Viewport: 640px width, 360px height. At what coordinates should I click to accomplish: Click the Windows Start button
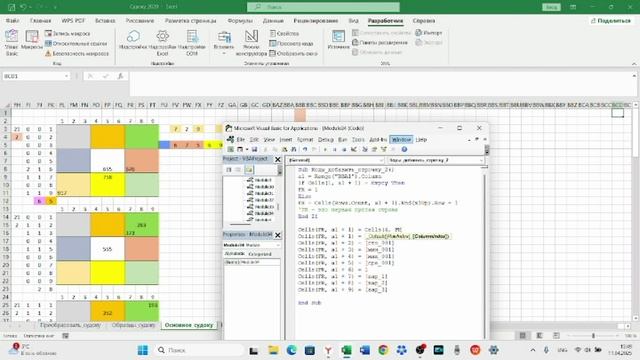click(x=143, y=350)
